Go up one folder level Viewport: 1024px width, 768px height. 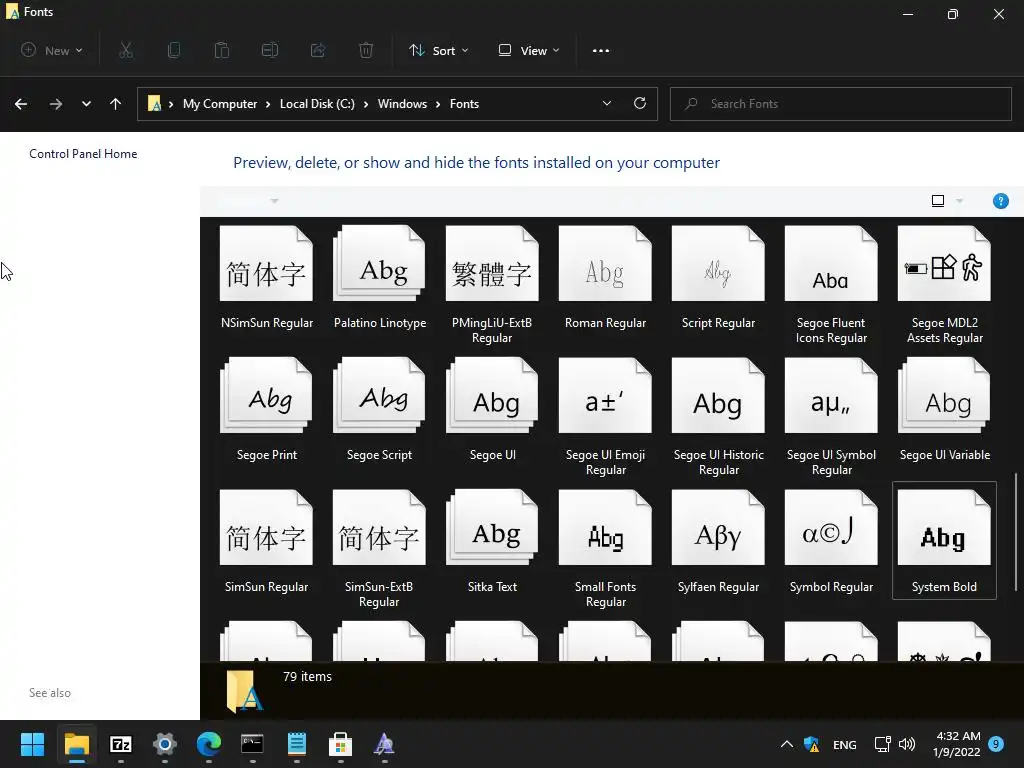pyautogui.click(x=116, y=104)
